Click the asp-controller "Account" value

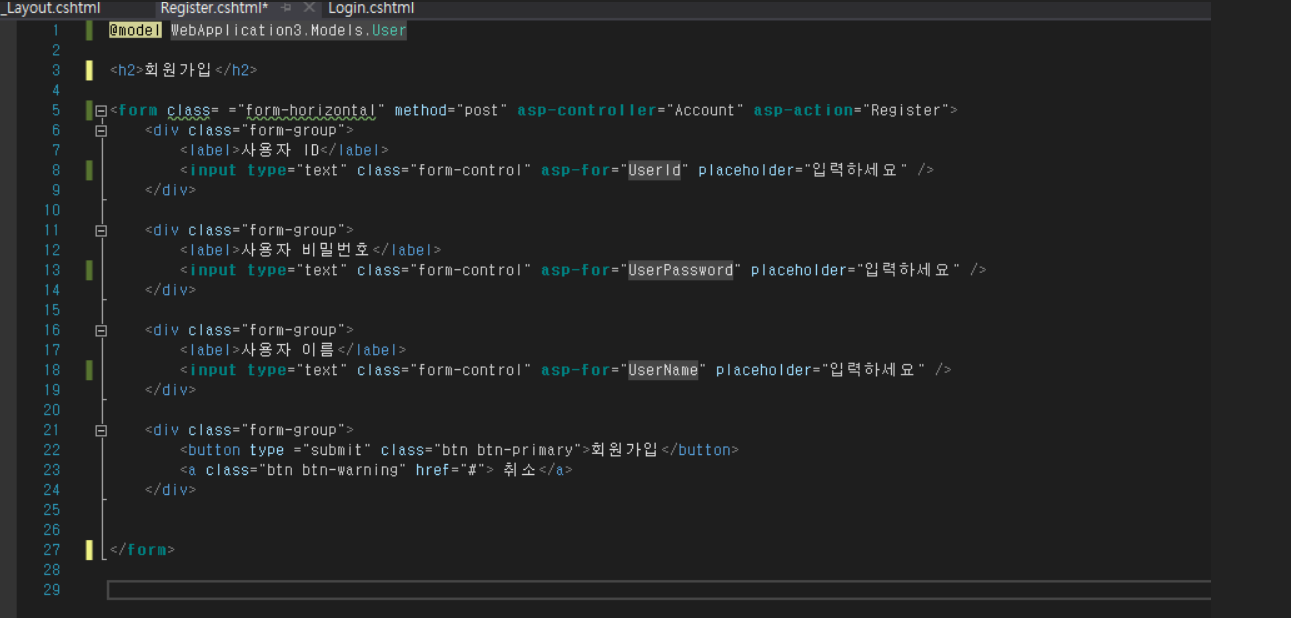pos(706,110)
